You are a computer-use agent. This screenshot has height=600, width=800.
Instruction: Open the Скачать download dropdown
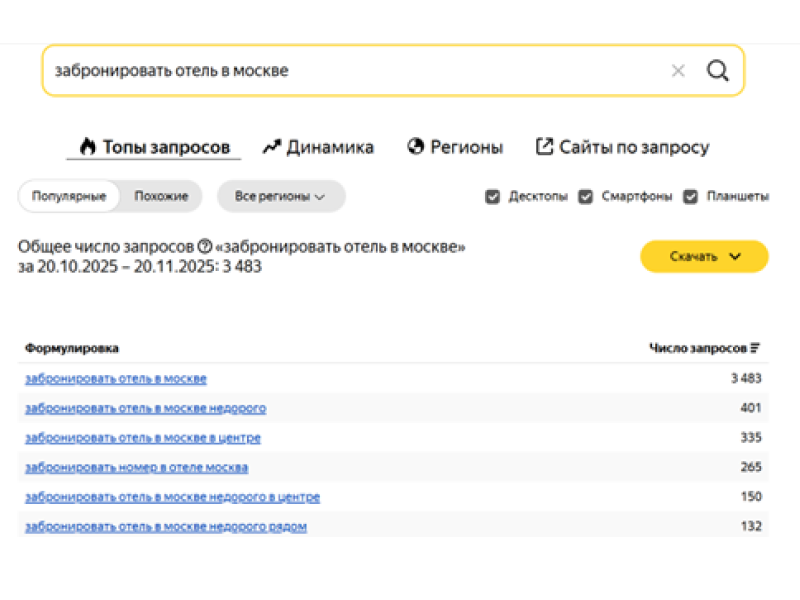coord(704,256)
